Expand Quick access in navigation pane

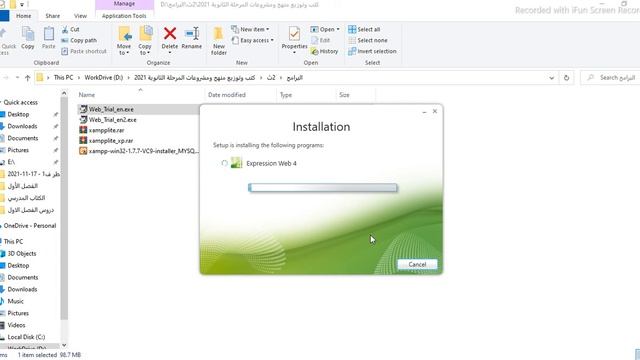point(1,102)
